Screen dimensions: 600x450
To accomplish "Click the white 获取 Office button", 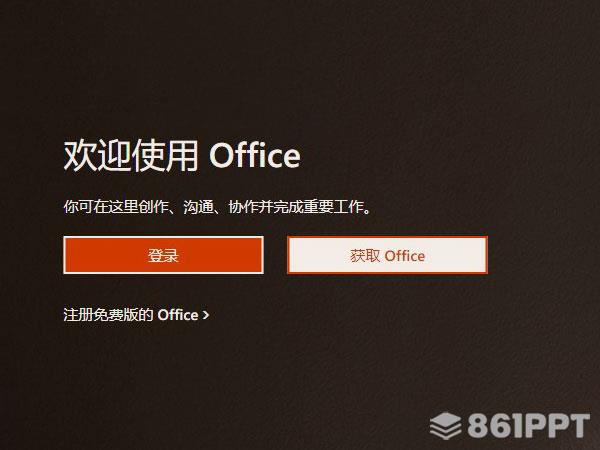I will coord(387,255).
